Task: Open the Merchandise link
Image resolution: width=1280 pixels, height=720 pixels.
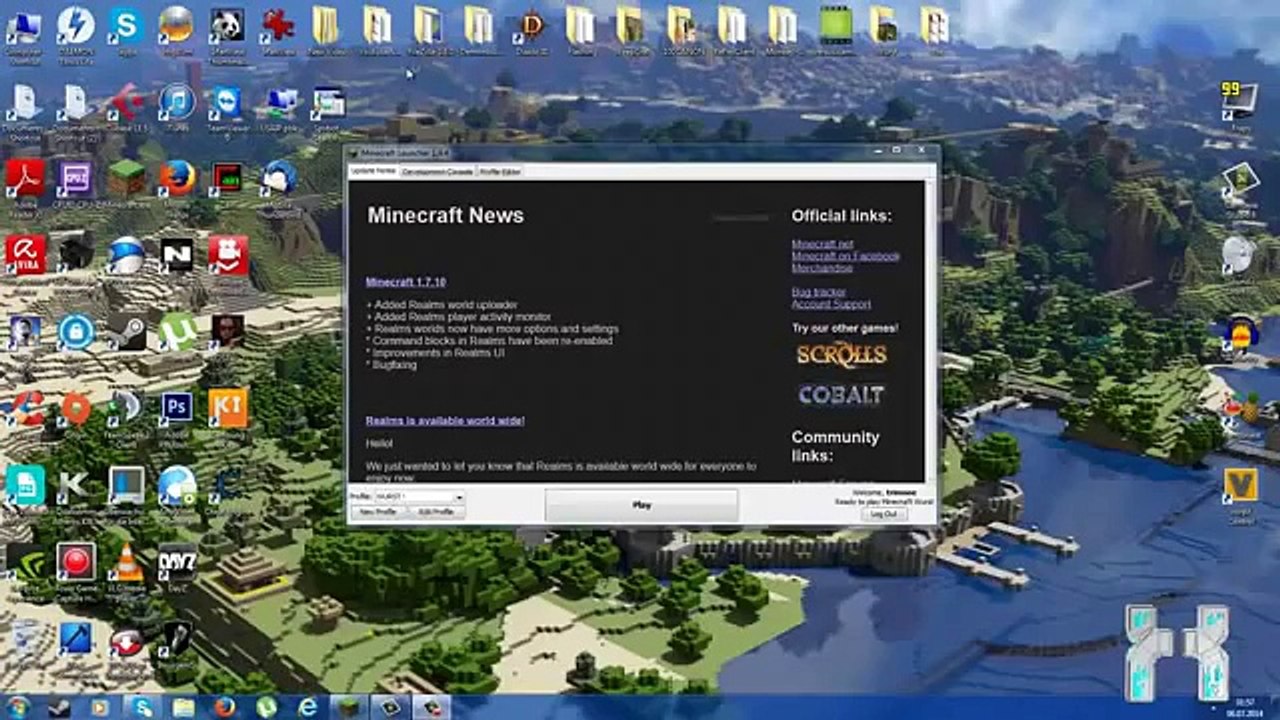Action: [822, 268]
